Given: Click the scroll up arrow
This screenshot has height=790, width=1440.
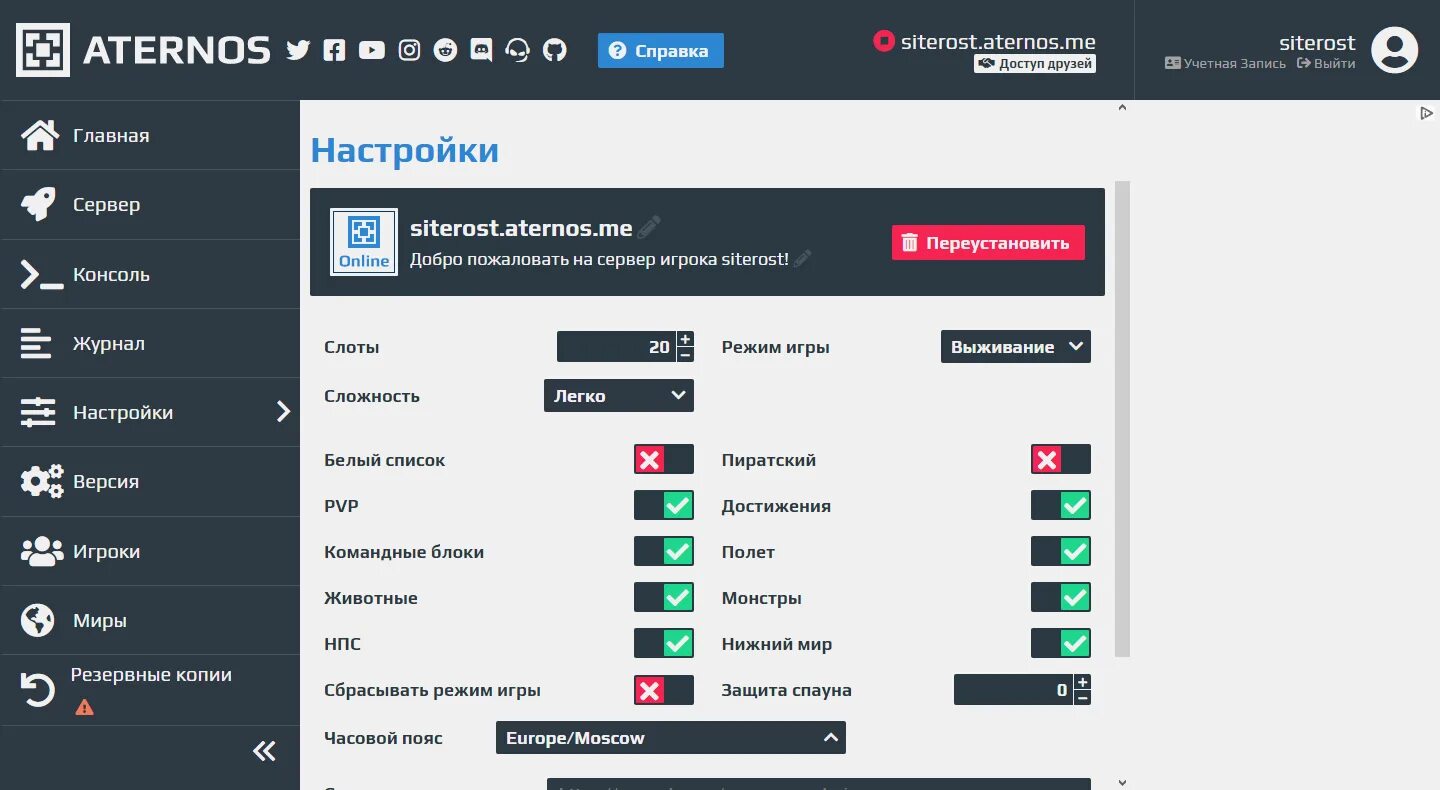Looking at the screenshot, I should pyautogui.click(x=1122, y=107).
